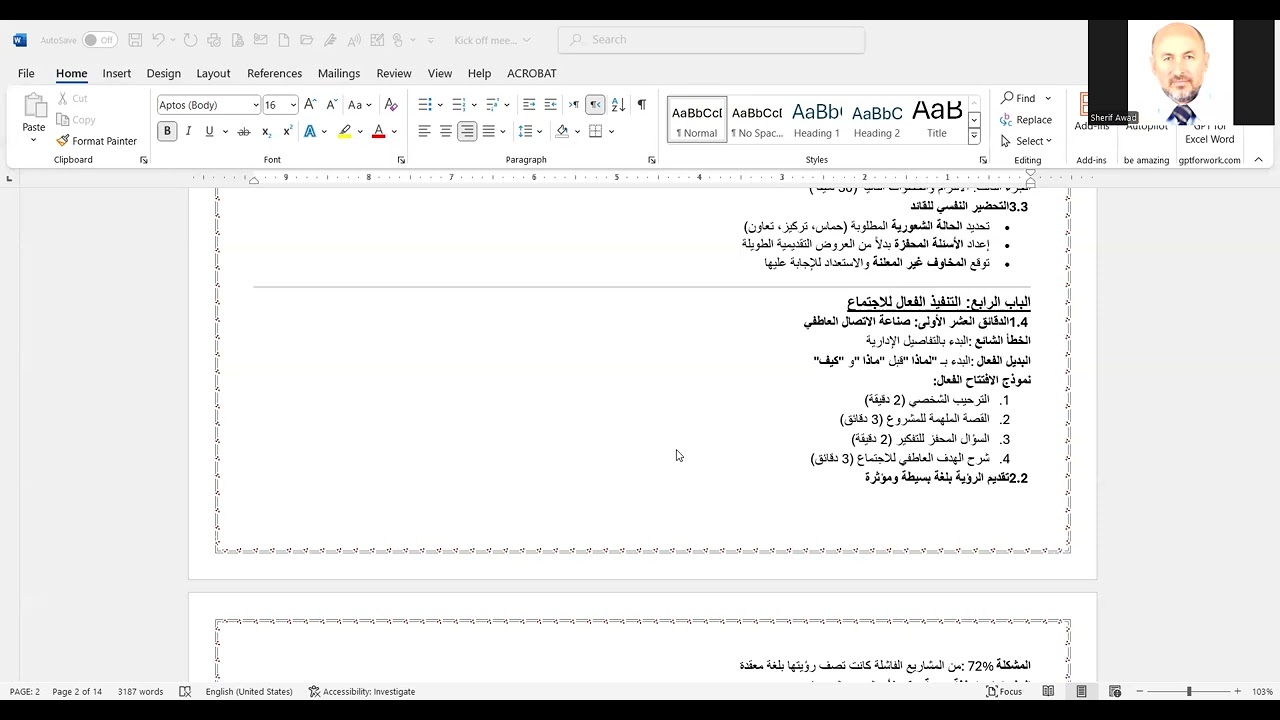Justify text alignment
This screenshot has width=1280, height=720.
click(x=489, y=131)
